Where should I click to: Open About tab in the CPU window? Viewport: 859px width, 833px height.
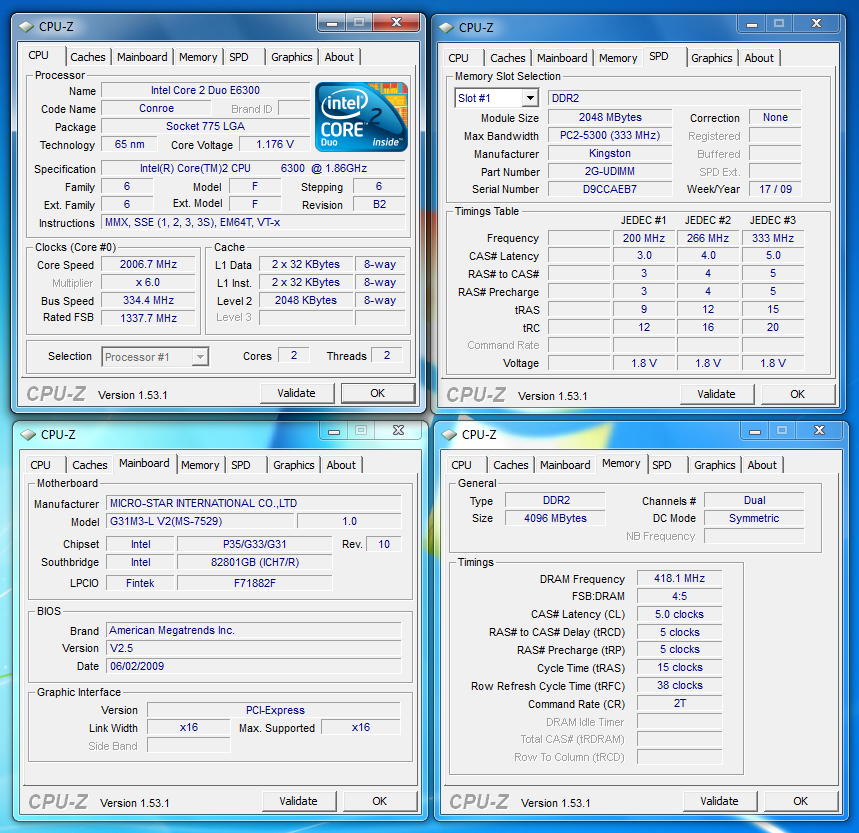[339, 57]
